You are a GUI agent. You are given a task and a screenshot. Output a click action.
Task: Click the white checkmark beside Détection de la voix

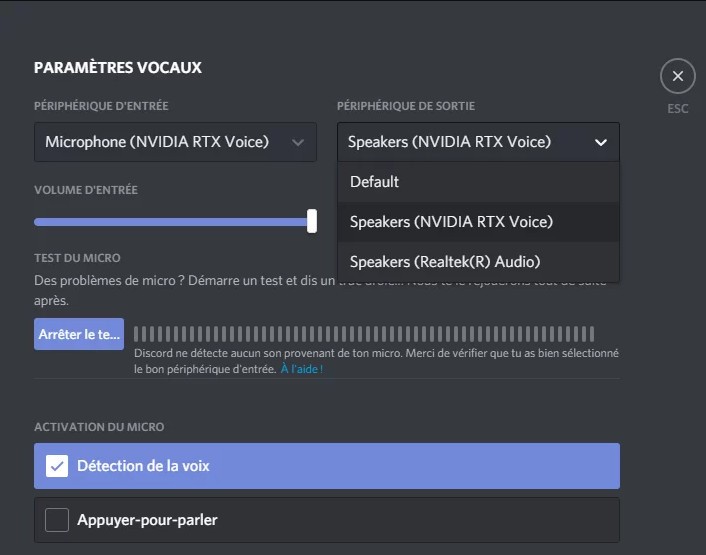click(x=57, y=466)
